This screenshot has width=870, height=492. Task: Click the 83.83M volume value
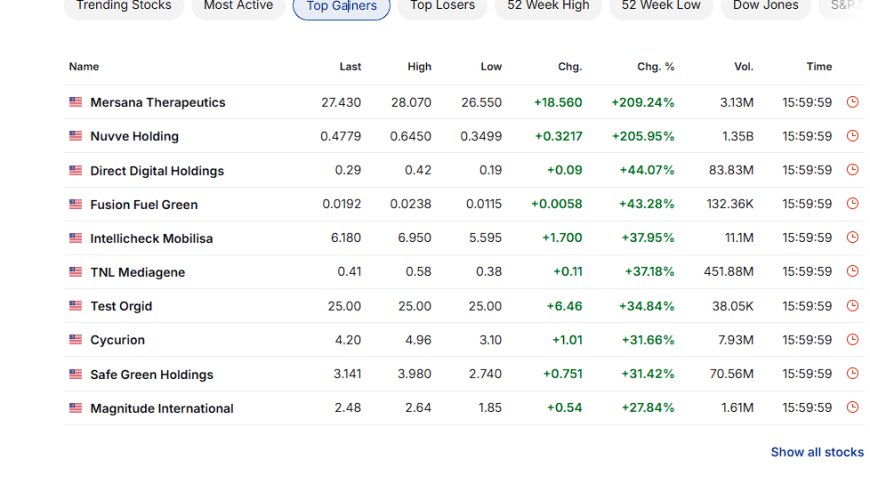(x=731, y=170)
